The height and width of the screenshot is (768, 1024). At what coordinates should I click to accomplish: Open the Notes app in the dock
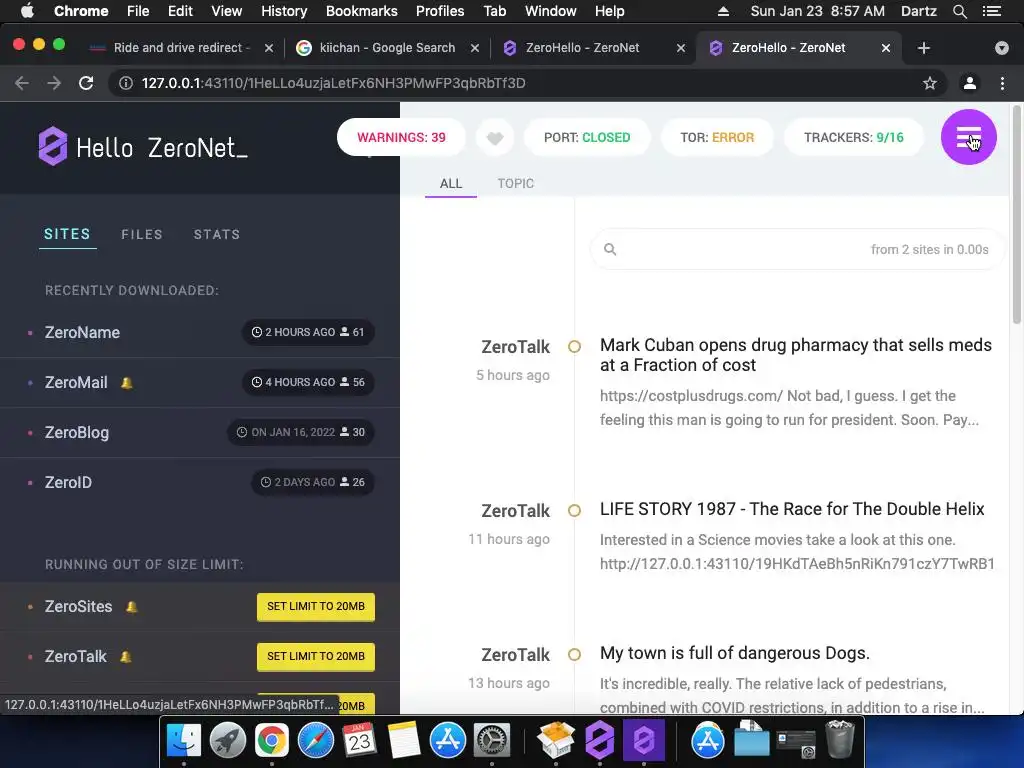(x=403, y=740)
